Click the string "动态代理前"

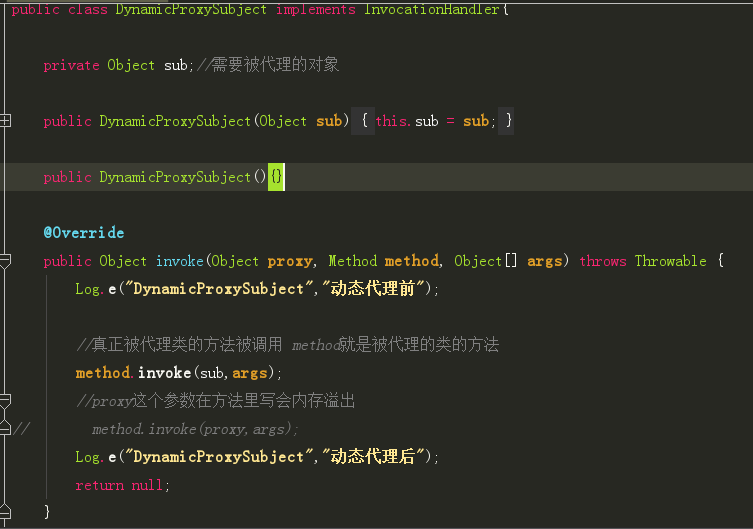[374, 289]
